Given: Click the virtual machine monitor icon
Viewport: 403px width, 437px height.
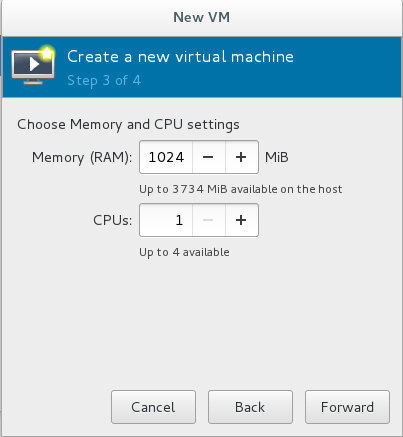Looking at the screenshot, I should tap(32, 67).
